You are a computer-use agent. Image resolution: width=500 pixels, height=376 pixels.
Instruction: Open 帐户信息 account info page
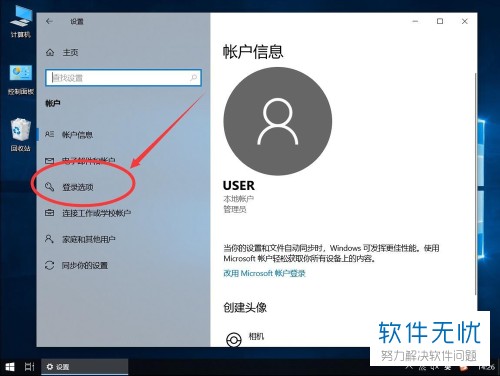[77, 135]
